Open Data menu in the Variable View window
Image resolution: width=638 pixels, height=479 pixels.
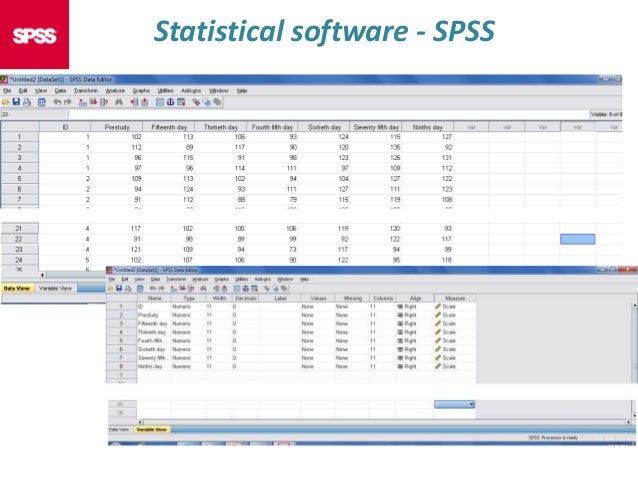(155, 279)
